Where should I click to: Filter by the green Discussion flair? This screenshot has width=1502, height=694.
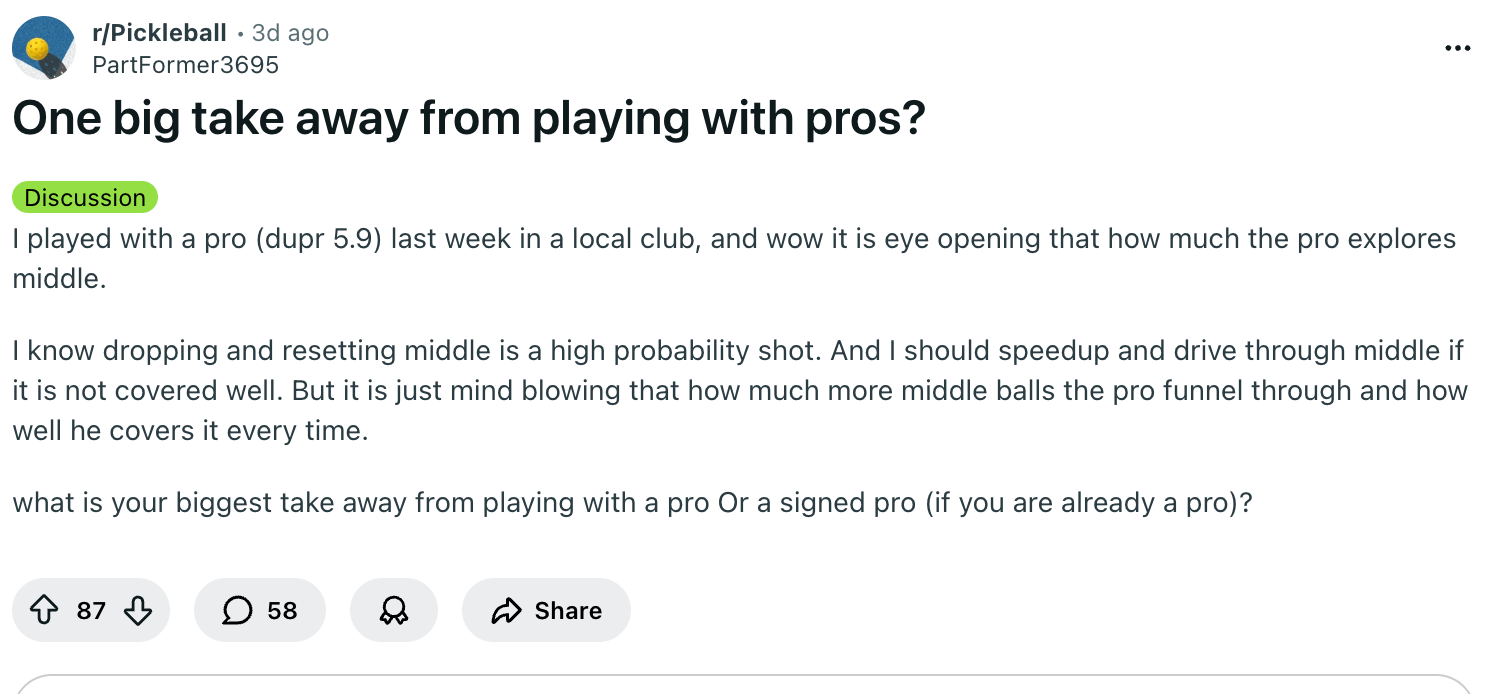coord(85,197)
